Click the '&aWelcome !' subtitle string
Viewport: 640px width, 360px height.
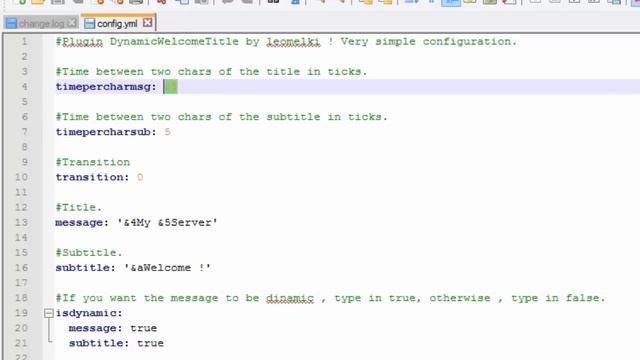tap(167, 268)
